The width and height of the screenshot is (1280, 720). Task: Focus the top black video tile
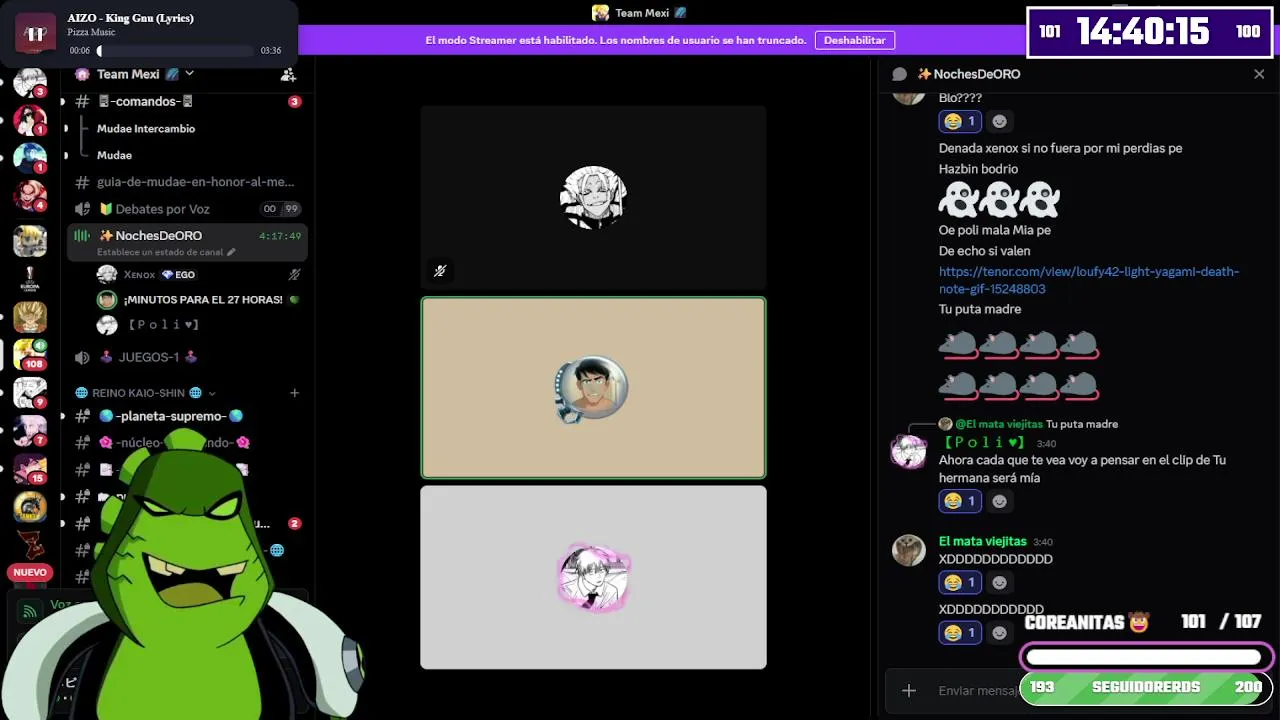[x=593, y=197]
